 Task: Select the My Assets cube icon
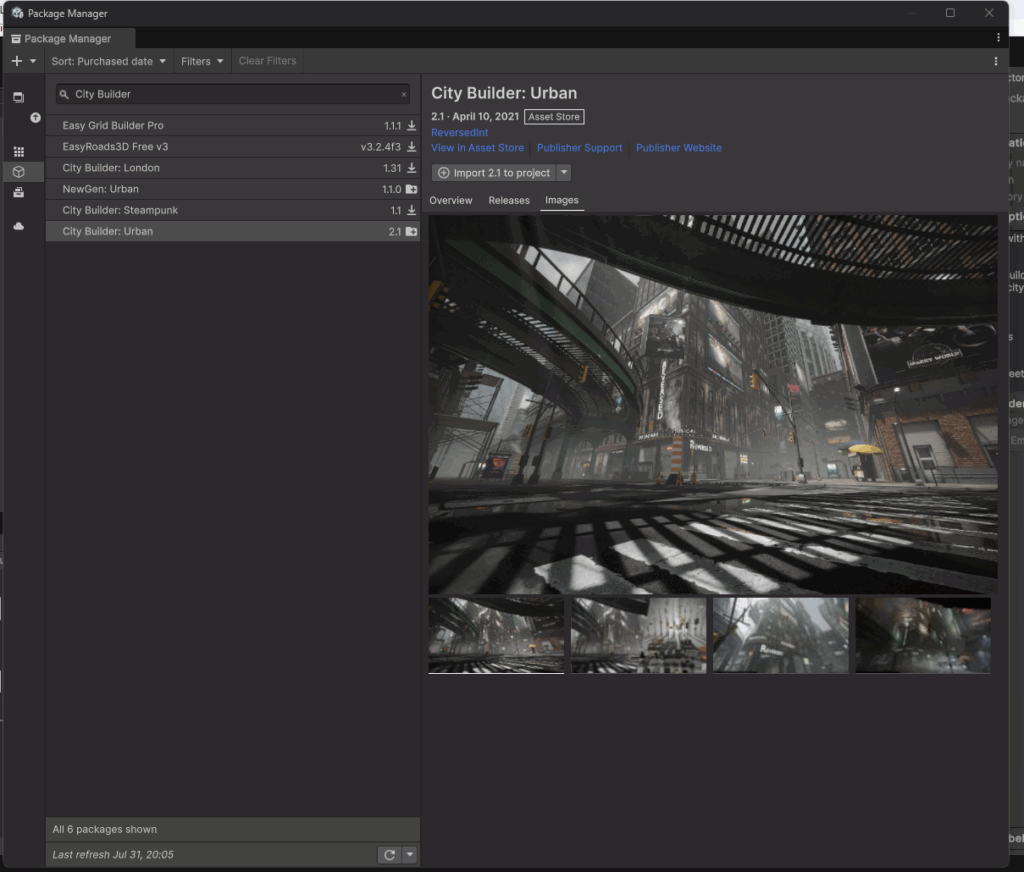(18, 172)
